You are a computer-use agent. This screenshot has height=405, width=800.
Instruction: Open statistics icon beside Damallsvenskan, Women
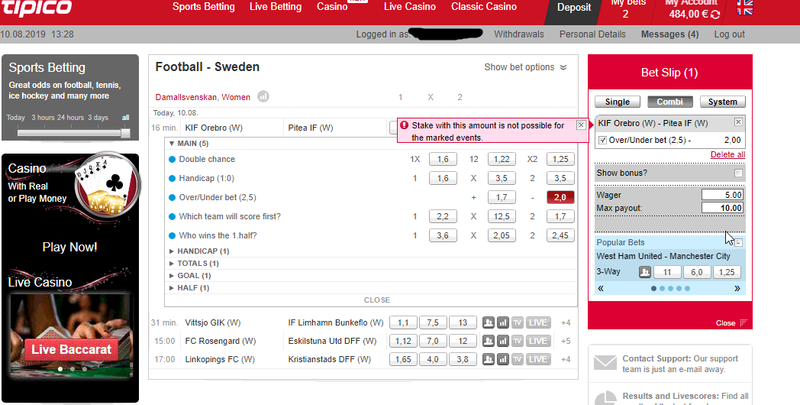coord(263,96)
